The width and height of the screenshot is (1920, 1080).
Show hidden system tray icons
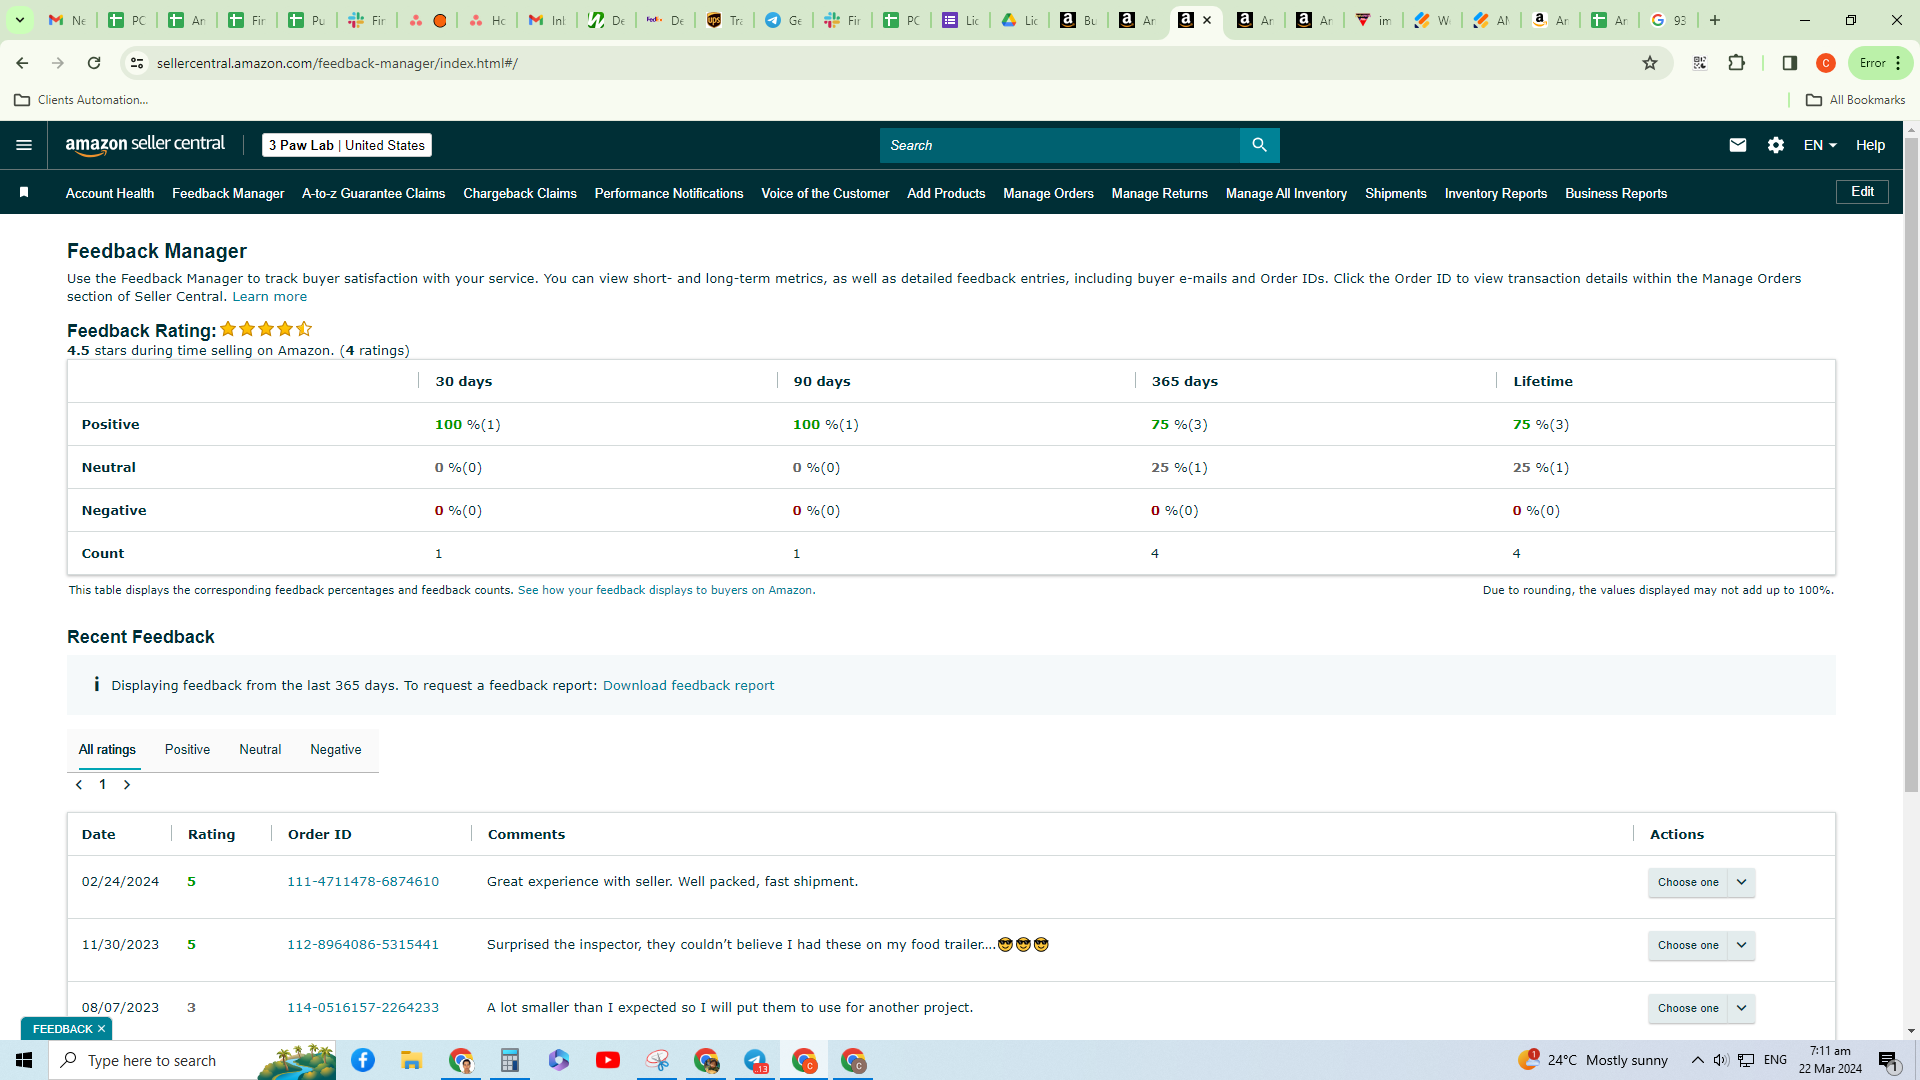click(x=1698, y=1060)
